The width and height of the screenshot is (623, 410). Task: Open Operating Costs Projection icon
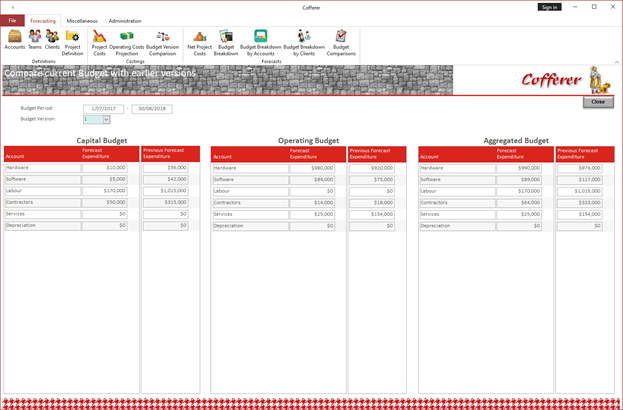point(127,43)
